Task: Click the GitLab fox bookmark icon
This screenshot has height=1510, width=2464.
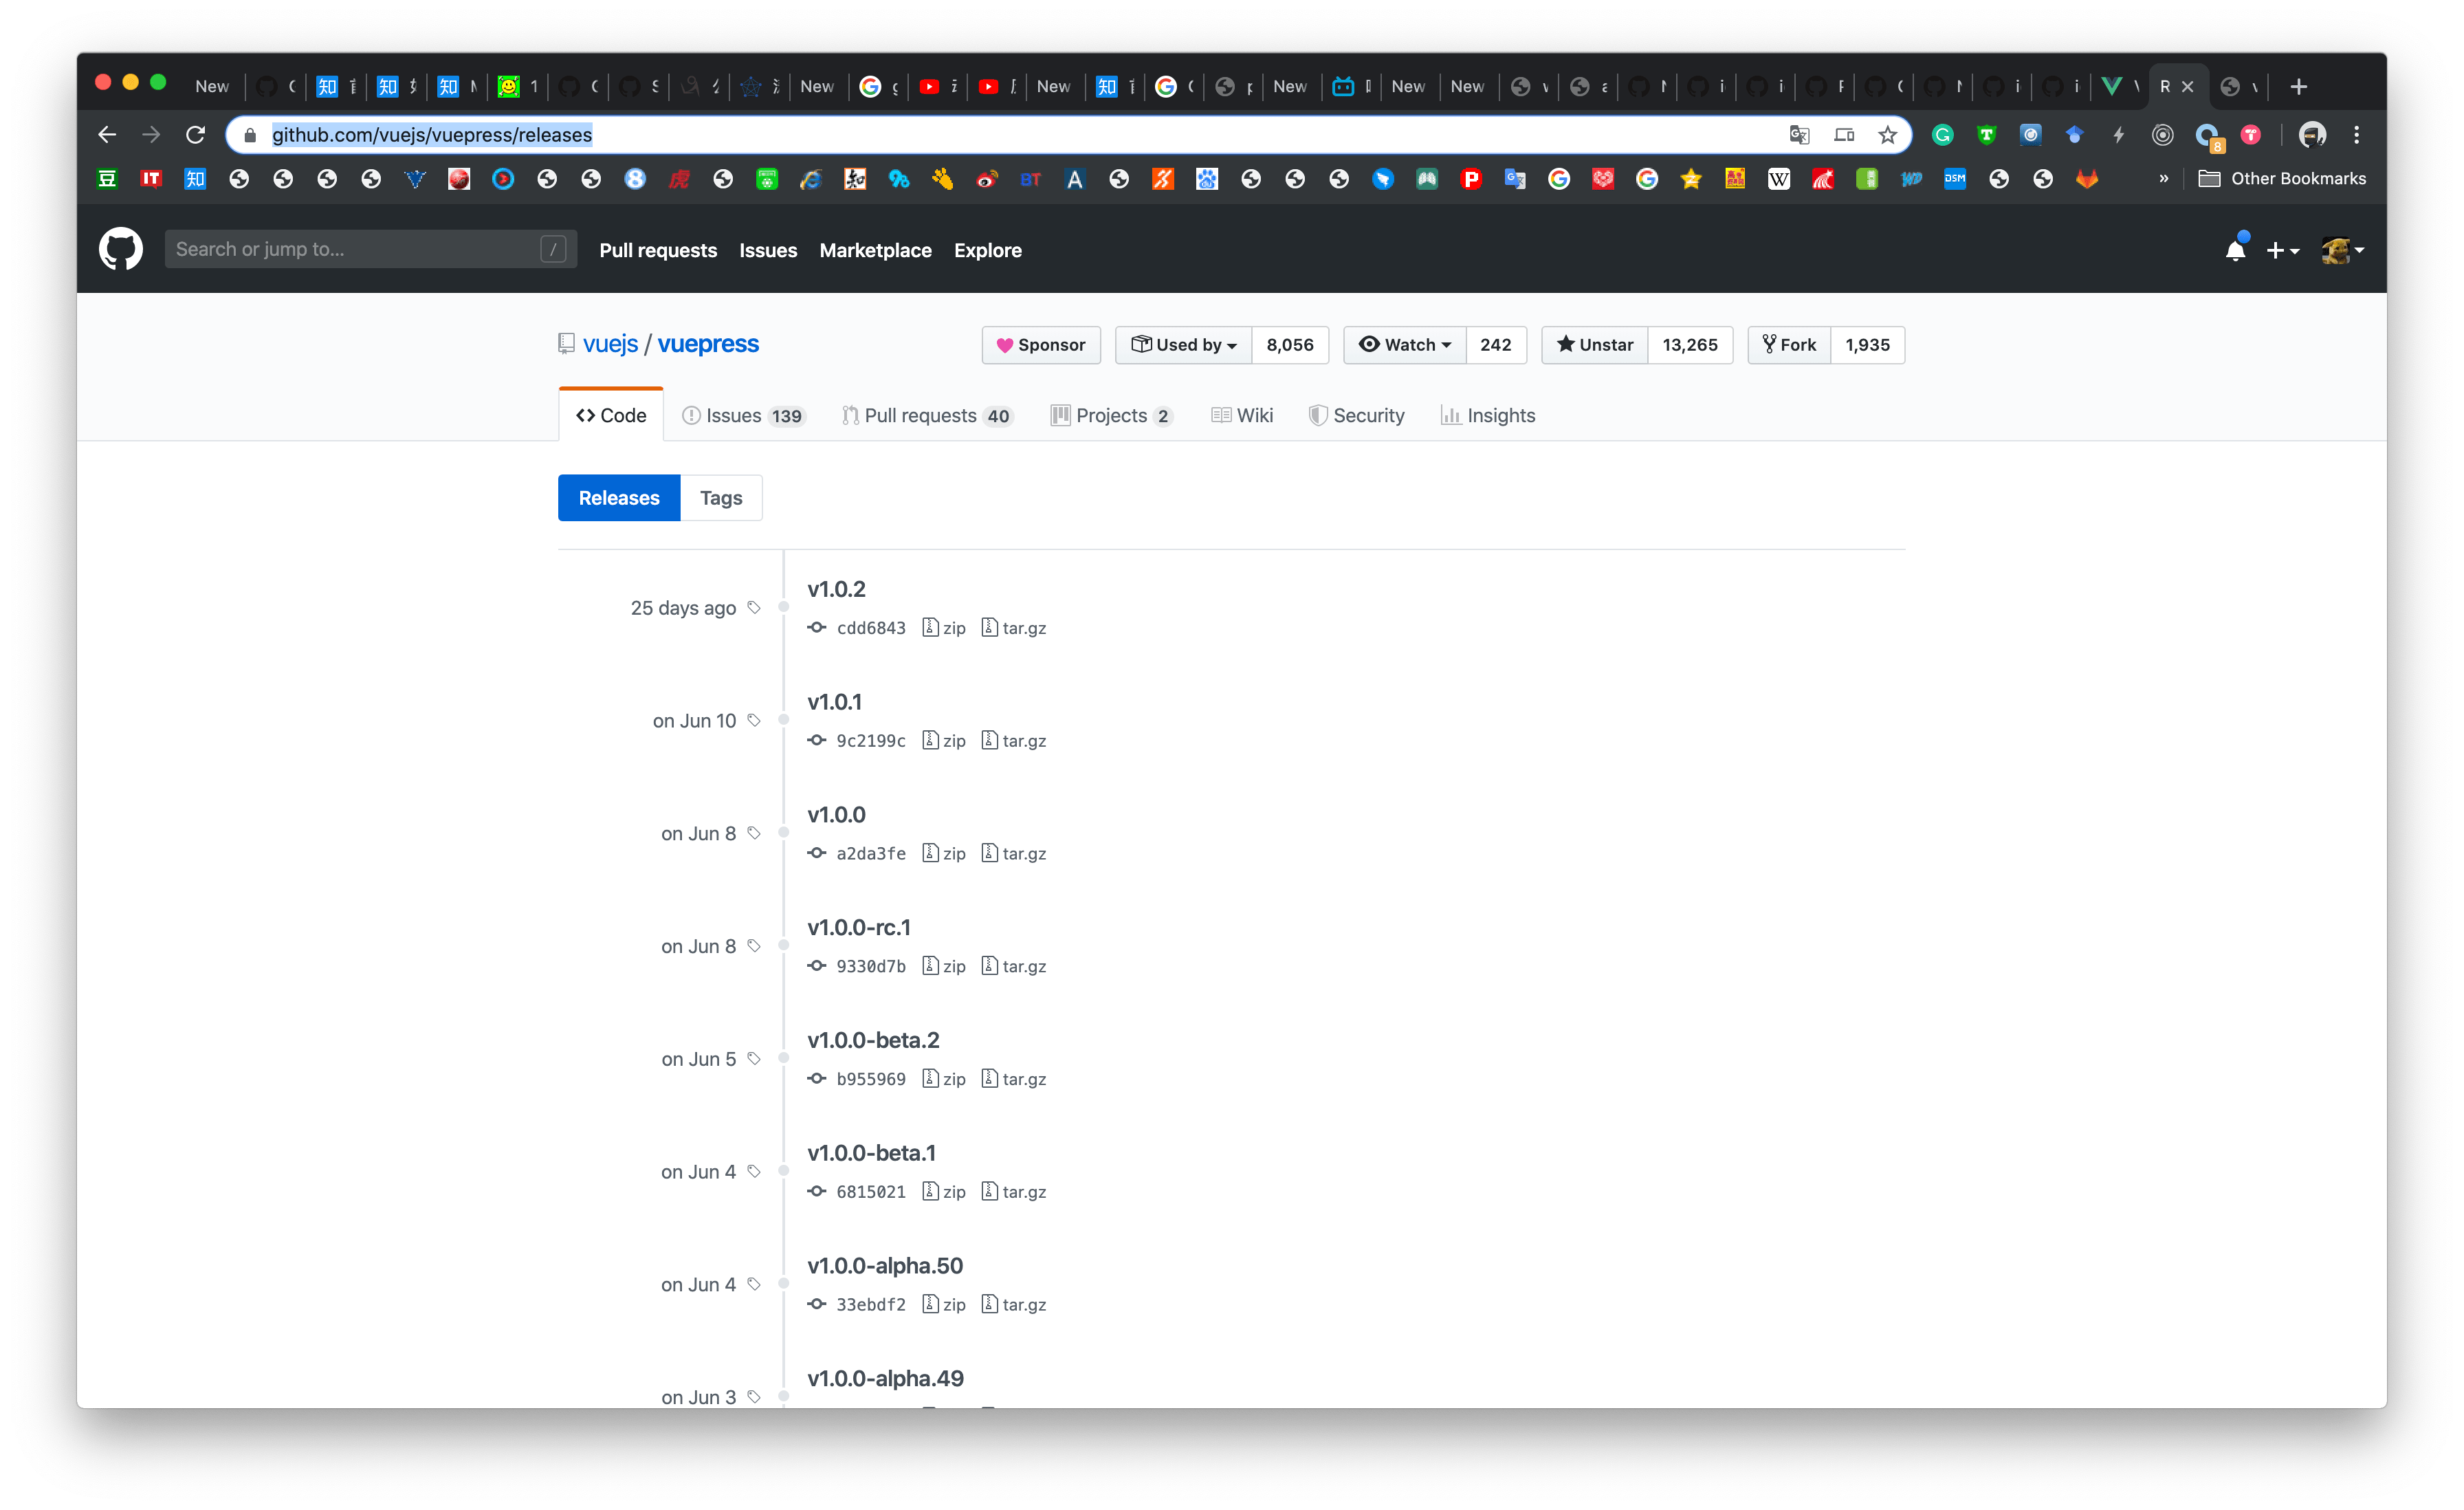Action: click(x=2086, y=179)
